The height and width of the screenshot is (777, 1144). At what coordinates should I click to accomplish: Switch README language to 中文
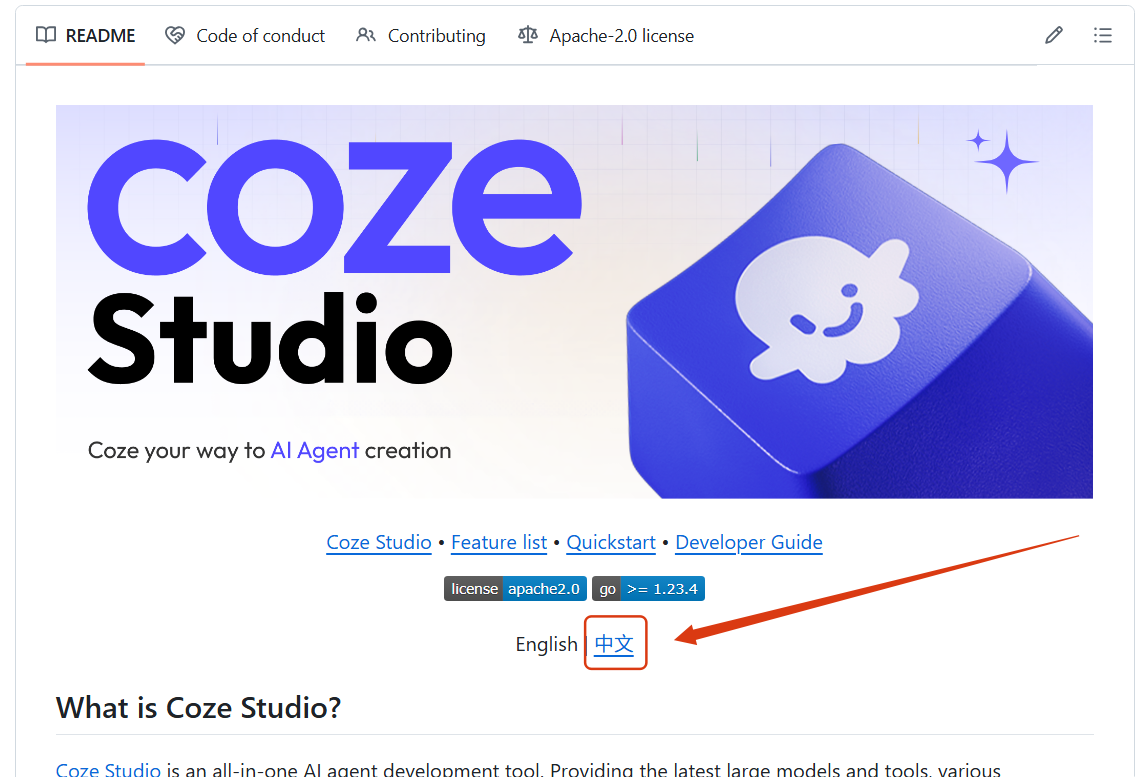tap(614, 644)
